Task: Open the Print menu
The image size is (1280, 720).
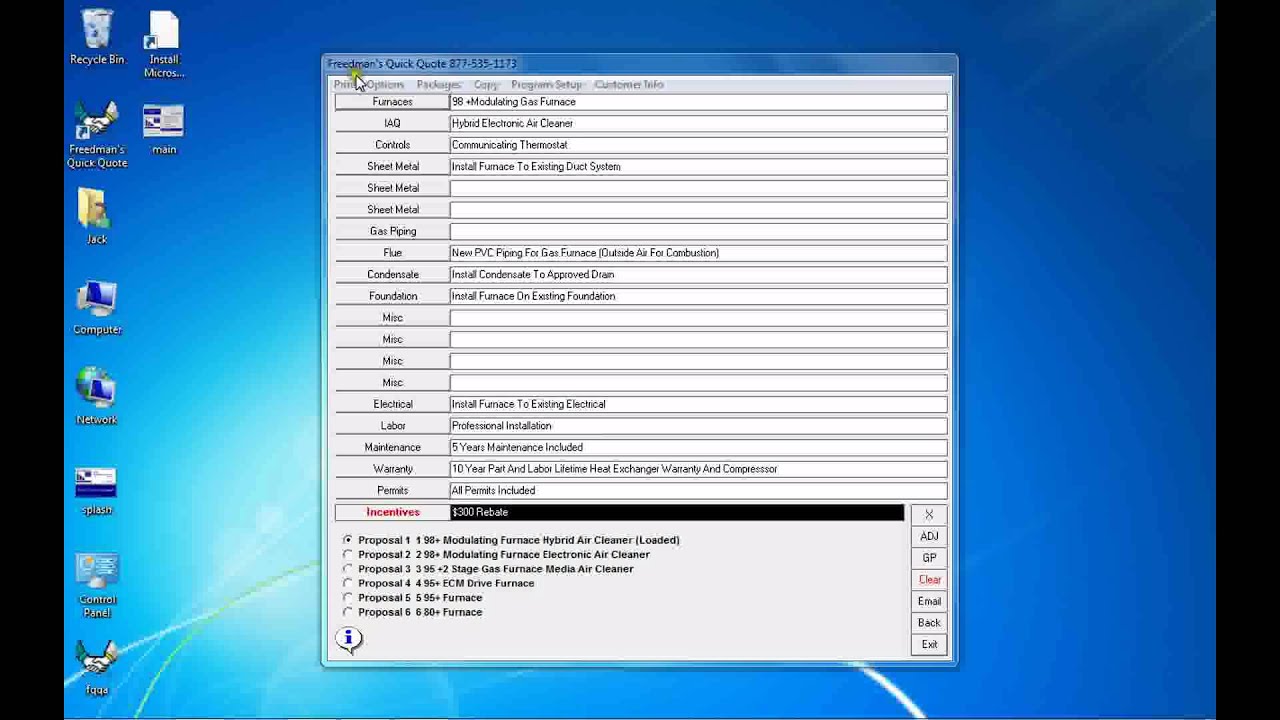Action: 343,85
